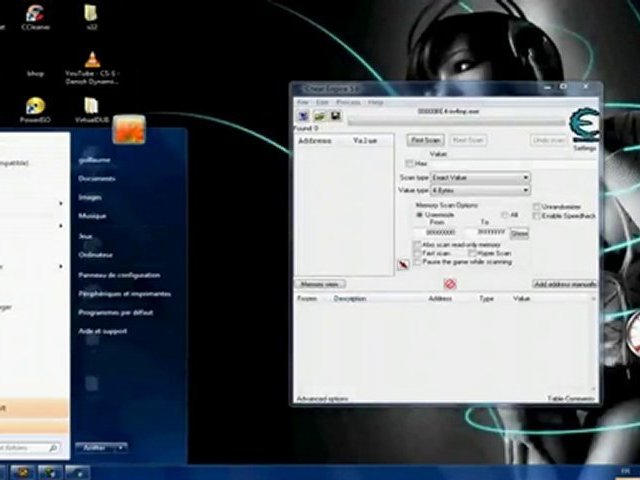Click the red clear list icon
This screenshot has width=640, height=480.
[x=449, y=284]
